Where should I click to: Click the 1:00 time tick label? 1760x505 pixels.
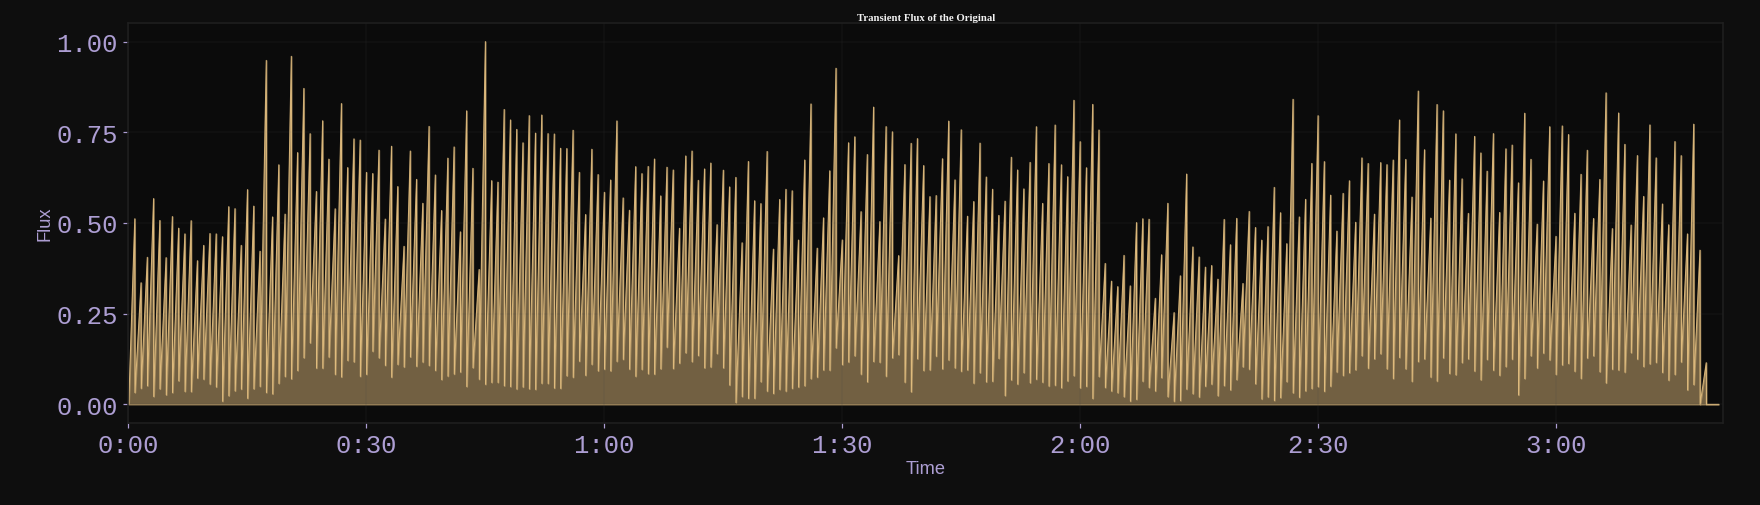tap(604, 445)
